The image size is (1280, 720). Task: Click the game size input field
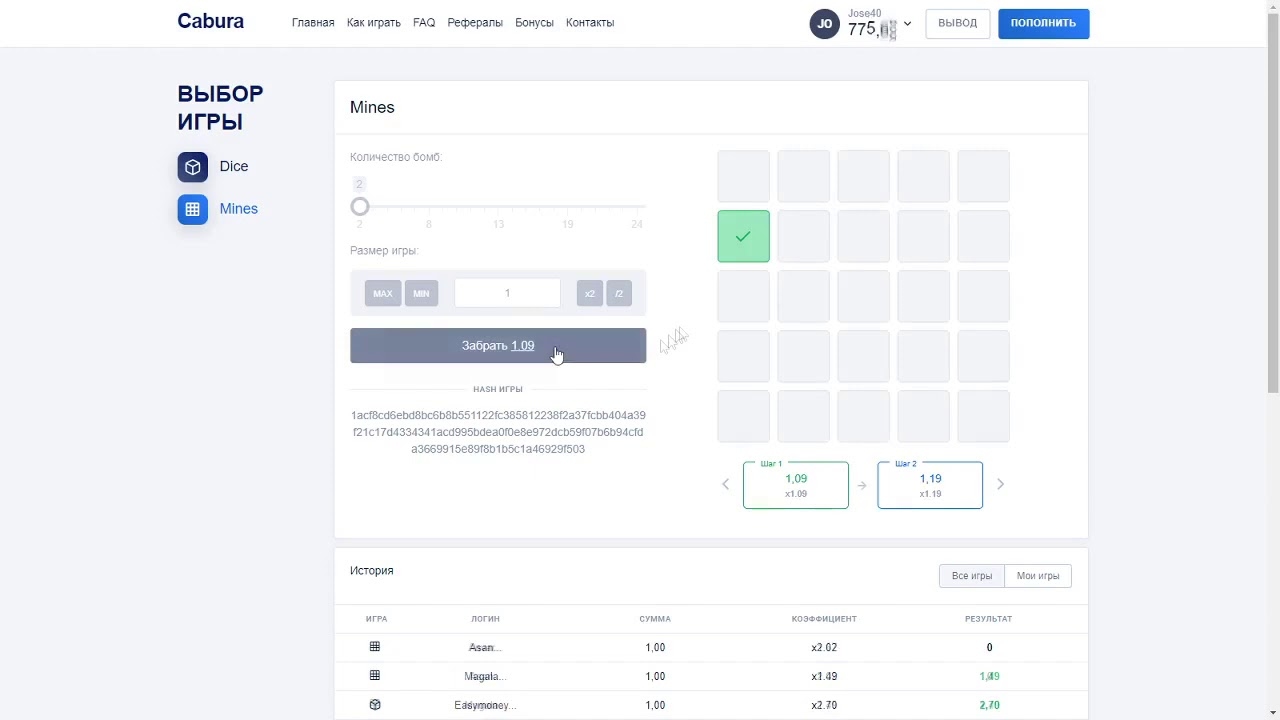pos(507,293)
